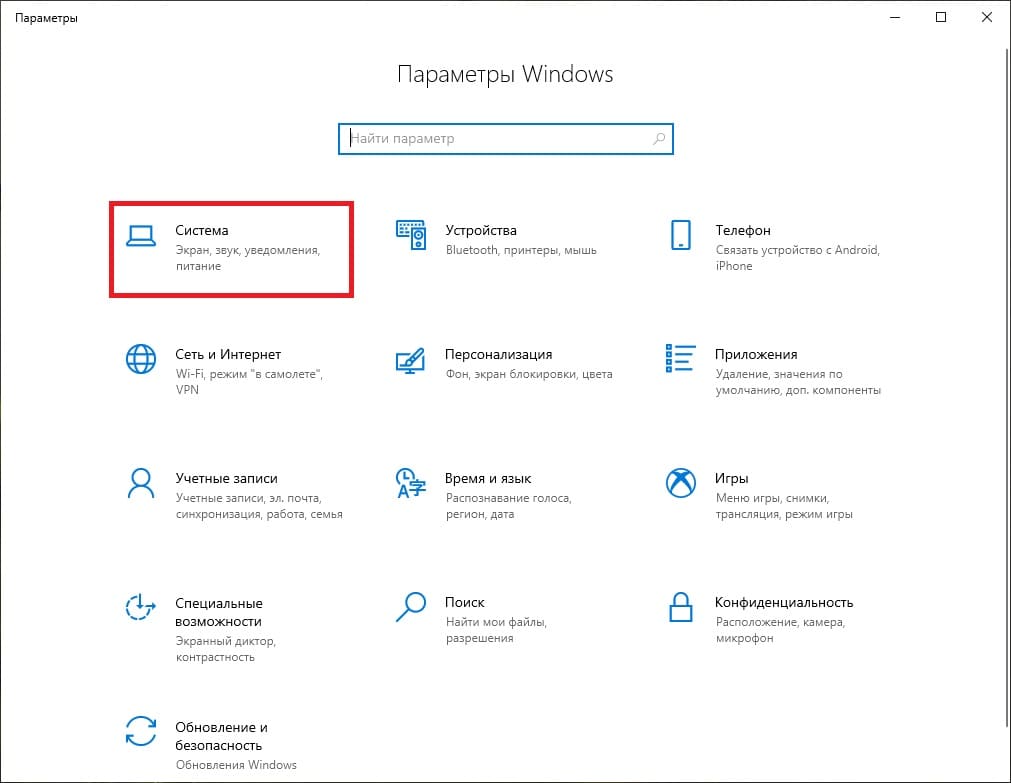Close the Параметры window
The height and width of the screenshot is (783, 1011).
(x=986, y=17)
